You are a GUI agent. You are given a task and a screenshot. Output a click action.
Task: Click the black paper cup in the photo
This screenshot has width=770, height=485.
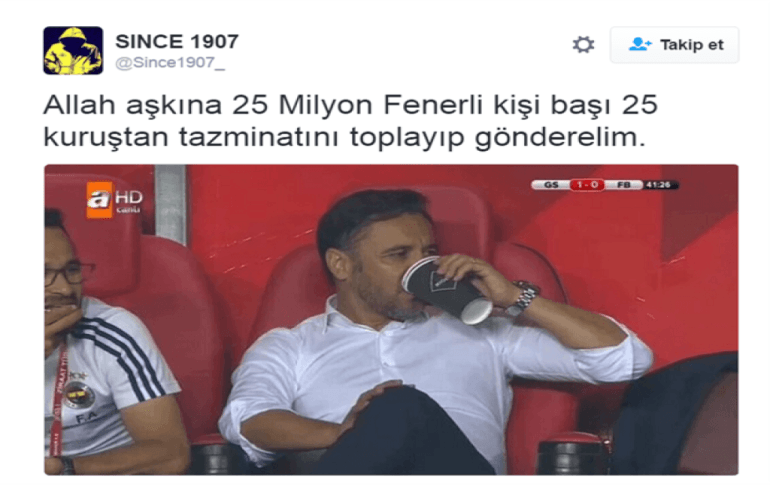click(x=446, y=290)
